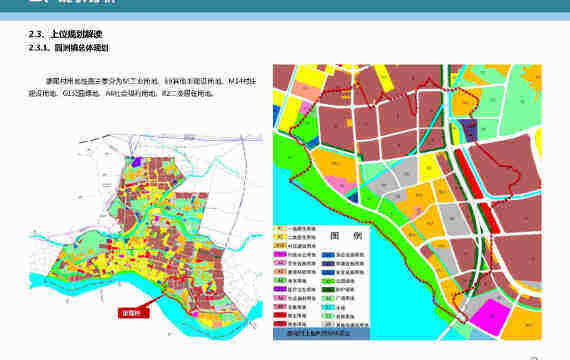Image resolution: width=570 pixels, height=360 pixels.
Task: Click the body paragraph text under headings
Action: (x=142, y=87)
